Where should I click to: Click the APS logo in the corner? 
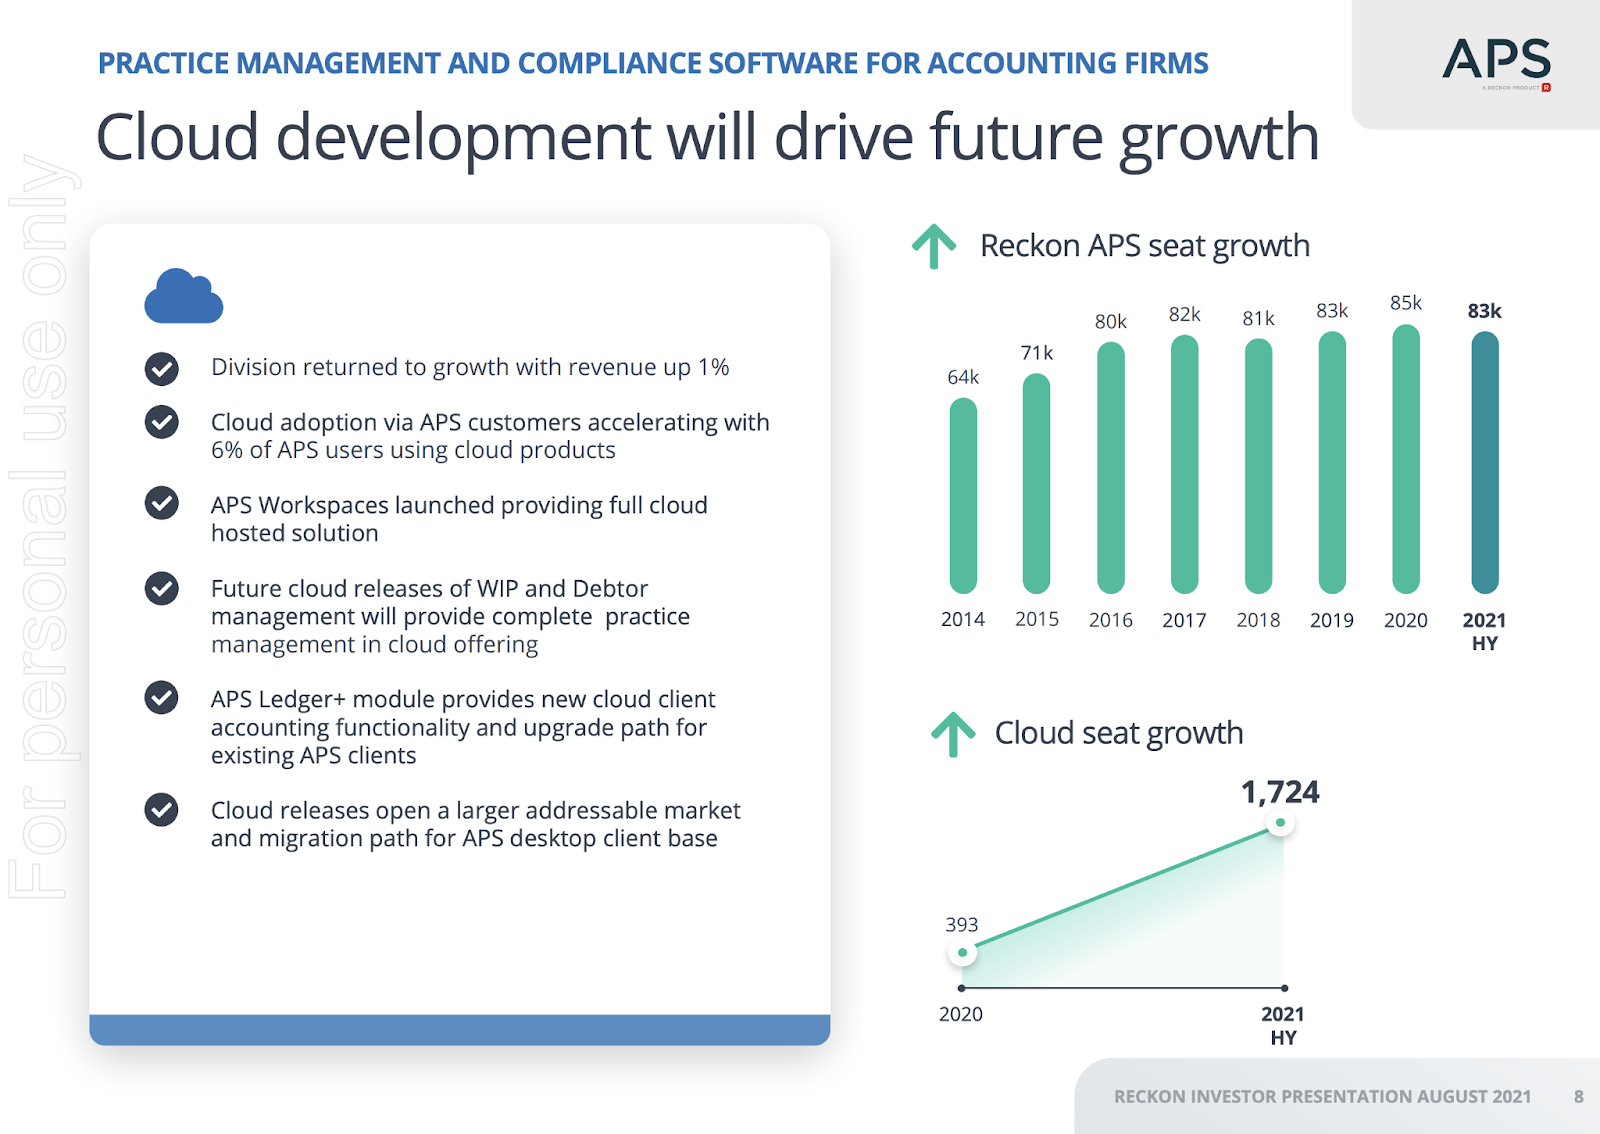click(x=1496, y=63)
